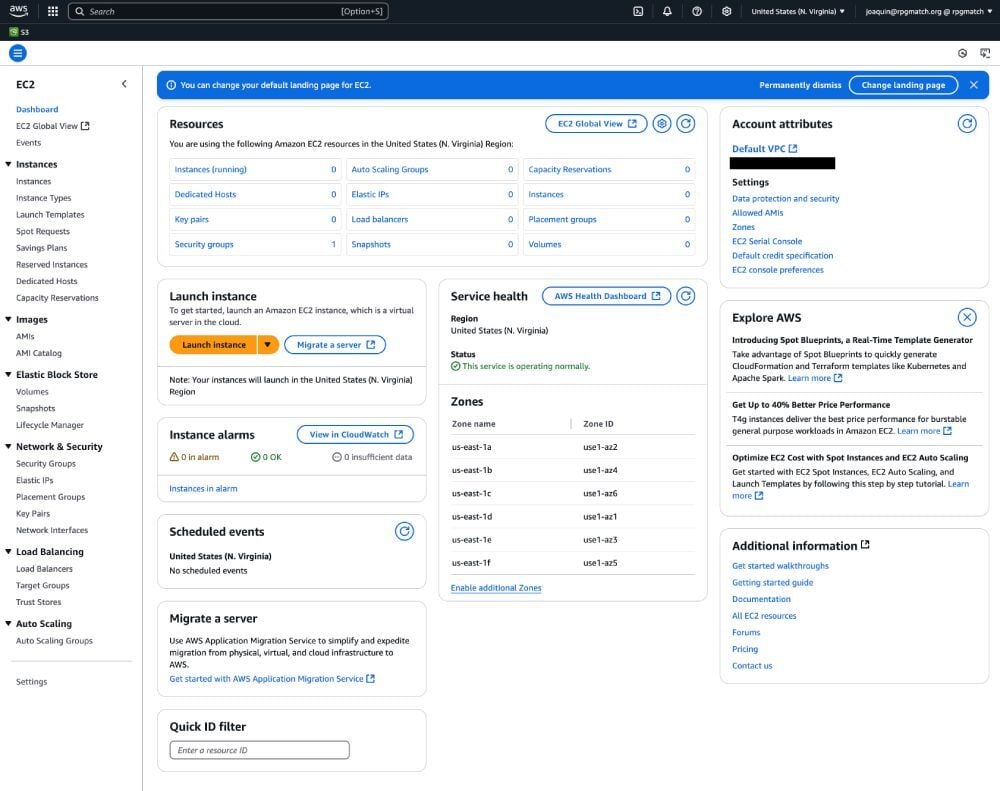Screen dimensions: 1000x791
Task: Click the top Search bar
Action: tap(228, 11)
